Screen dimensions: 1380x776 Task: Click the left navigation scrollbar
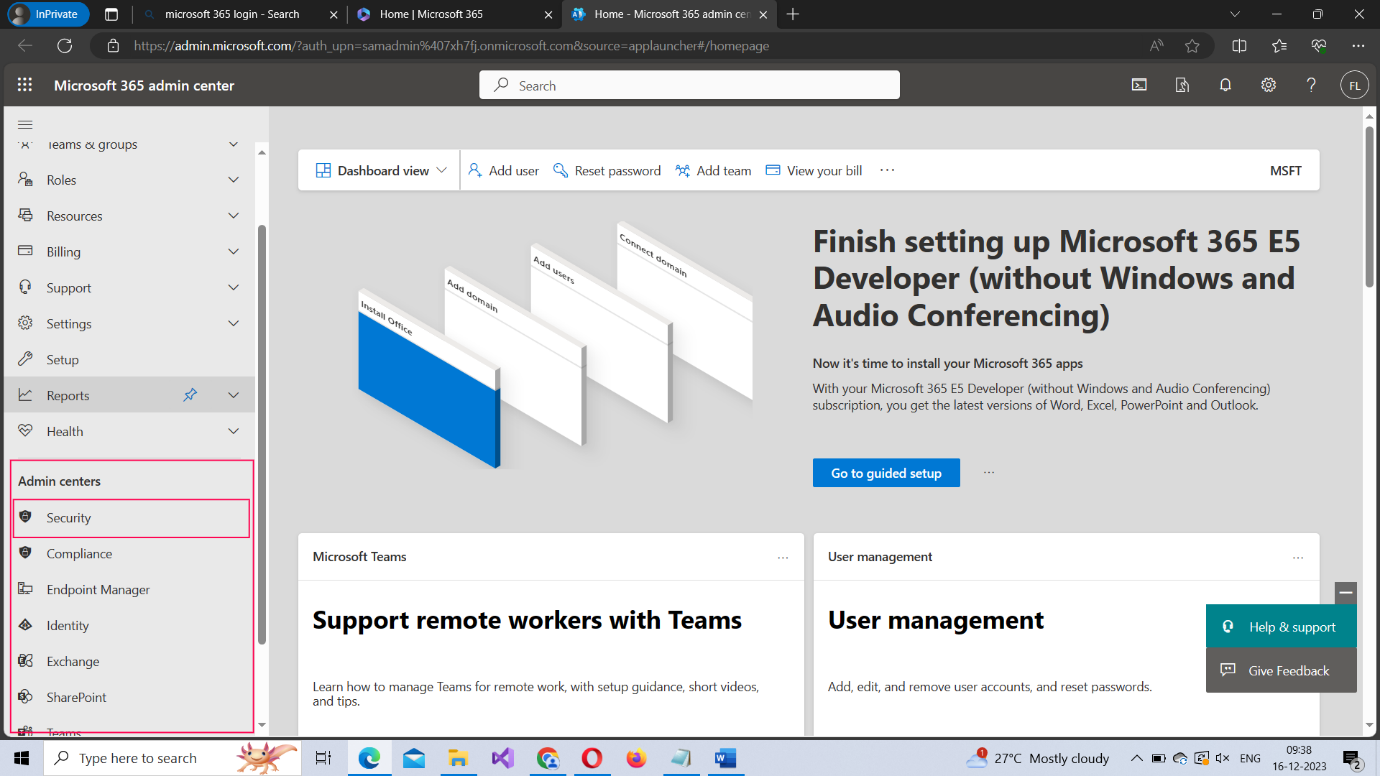262,435
